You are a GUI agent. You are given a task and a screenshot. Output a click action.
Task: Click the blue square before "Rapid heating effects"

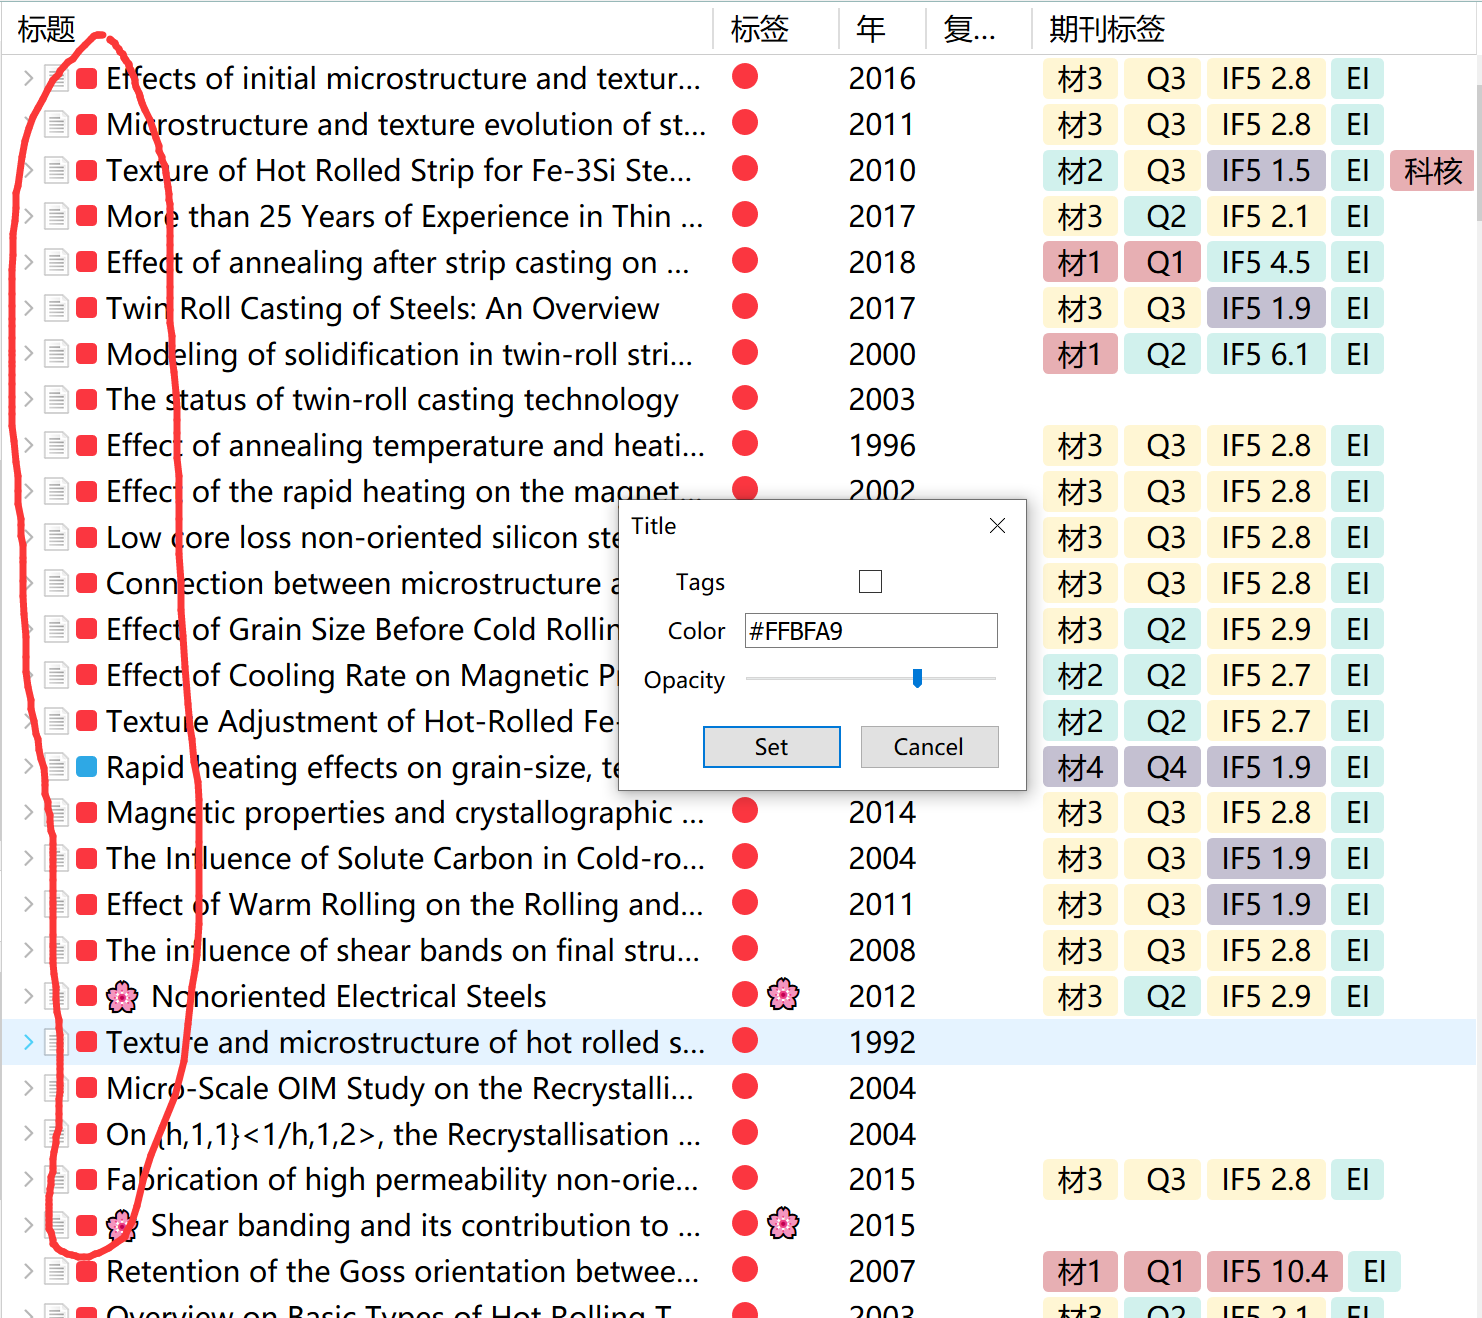(87, 767)
